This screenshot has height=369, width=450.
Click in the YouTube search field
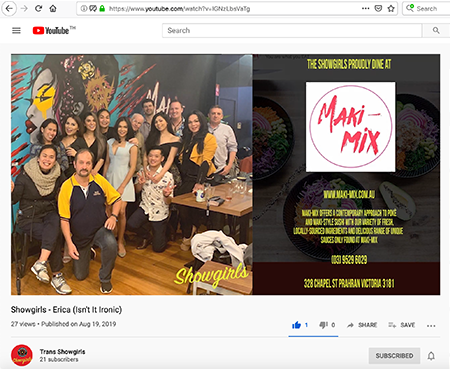pyautogui.click(x=292, y=31)
